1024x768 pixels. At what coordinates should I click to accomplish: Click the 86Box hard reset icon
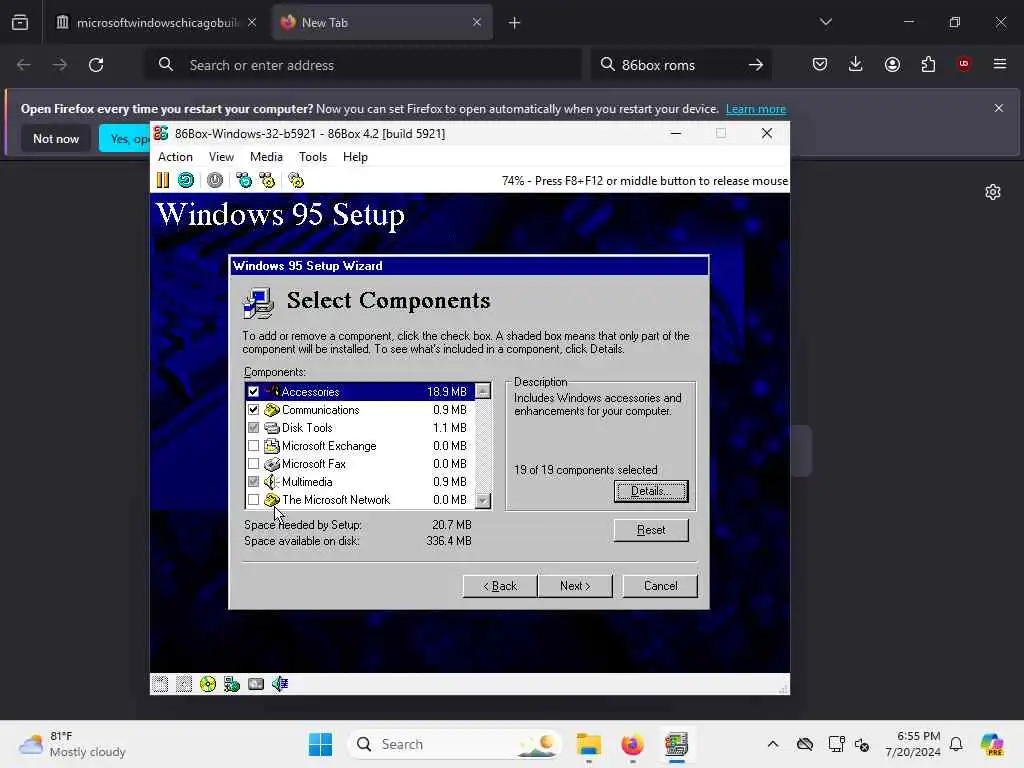click(186, 180)
